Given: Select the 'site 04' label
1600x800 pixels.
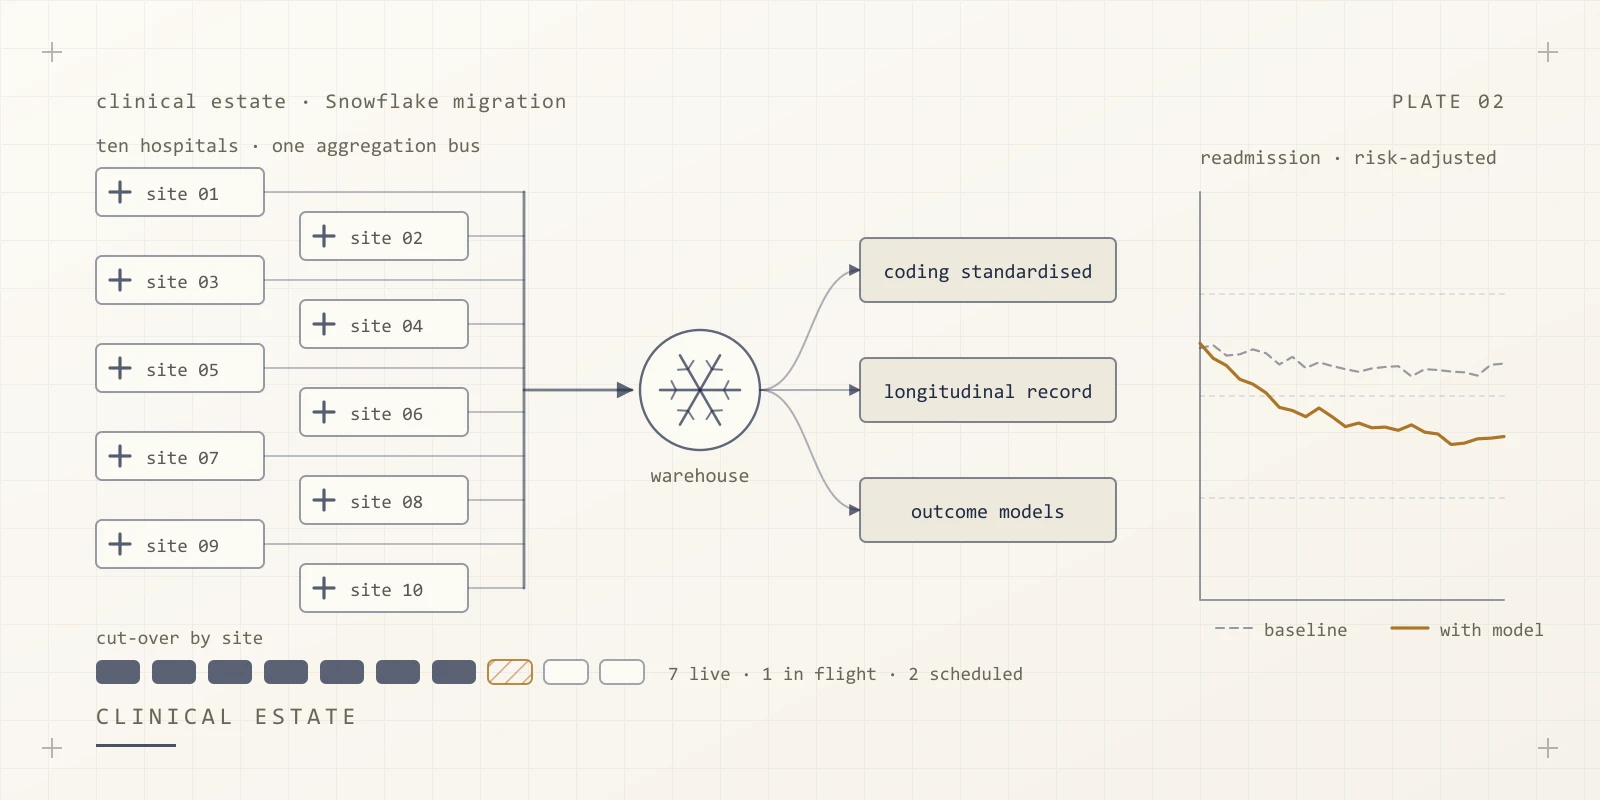Looking at the screenshot, I should 386,326.
